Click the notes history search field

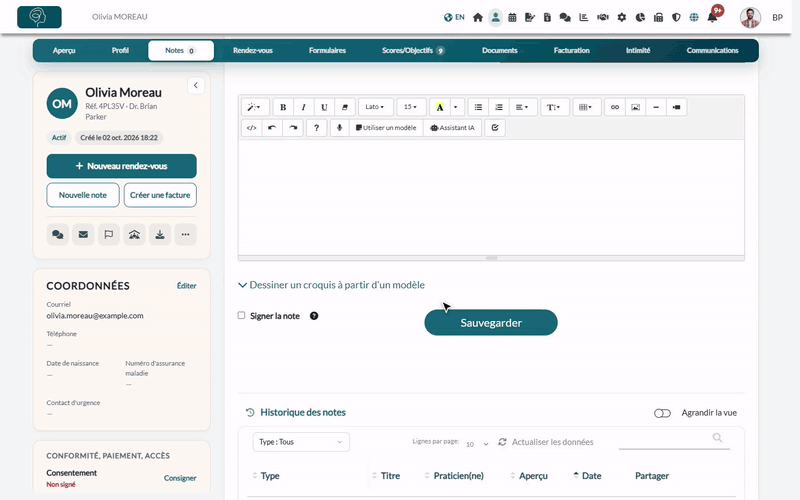pyautogui.click(x=673, y=439)
